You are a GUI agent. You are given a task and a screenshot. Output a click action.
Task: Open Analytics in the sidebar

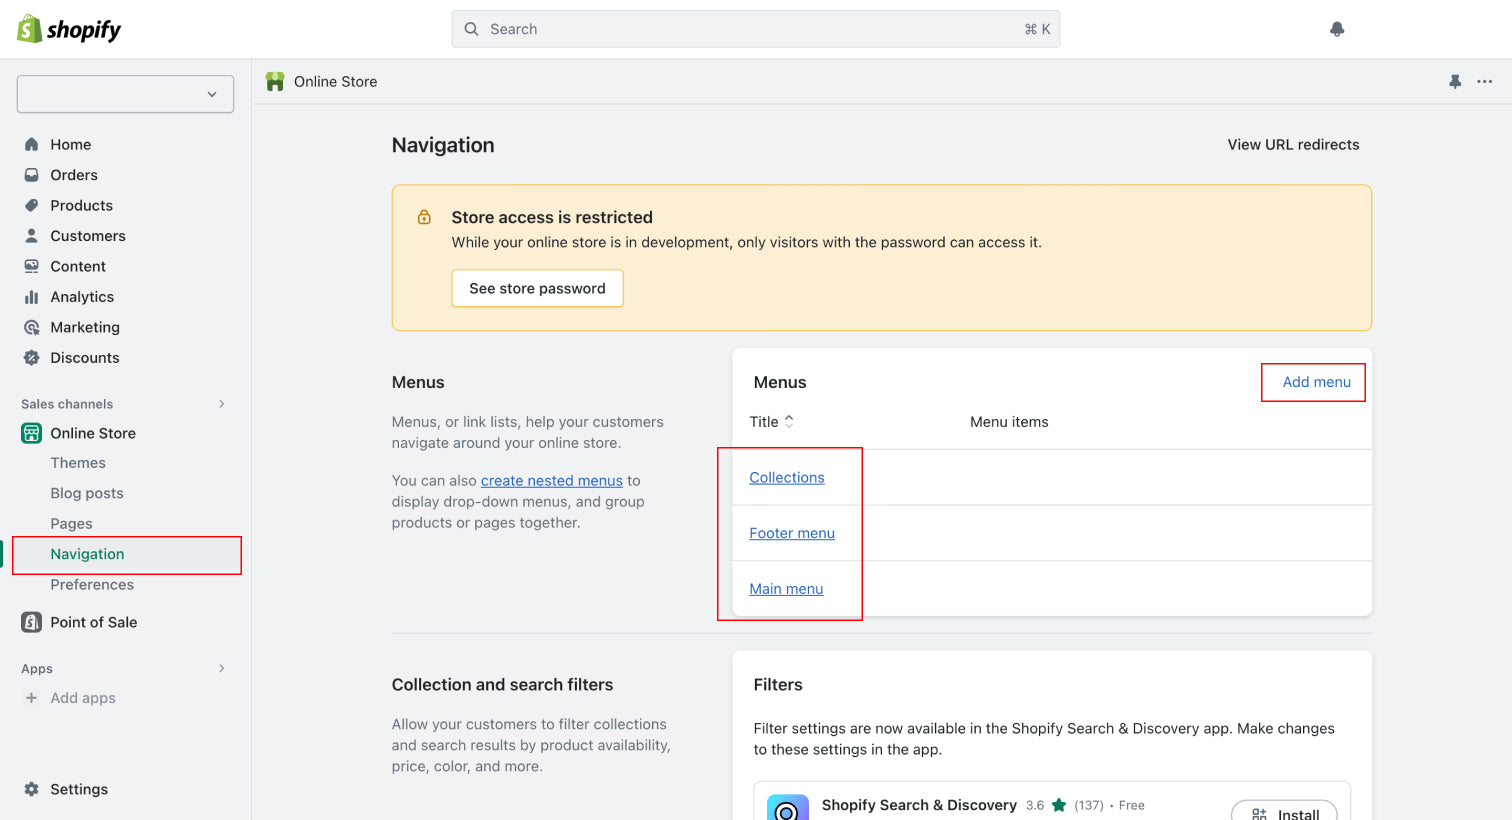coord(82,297)
